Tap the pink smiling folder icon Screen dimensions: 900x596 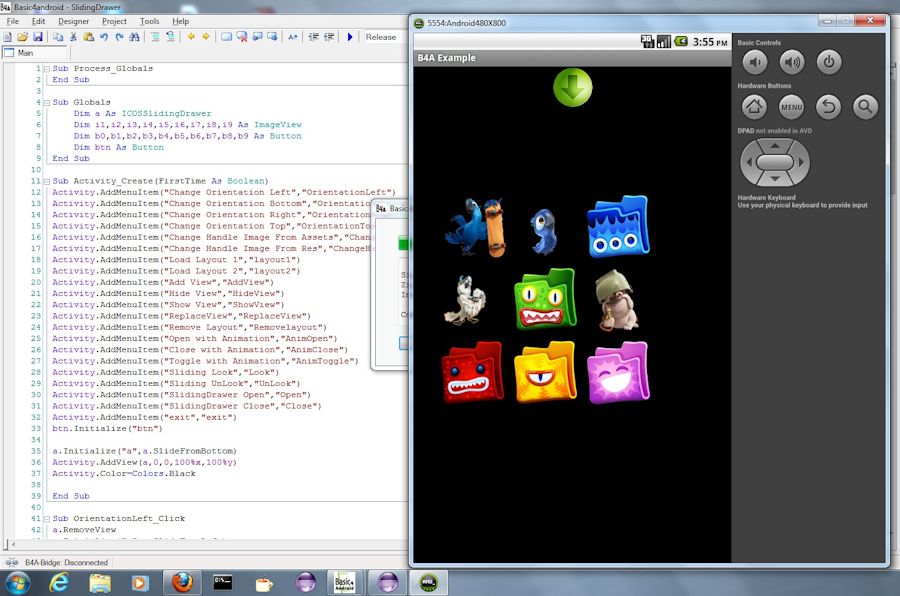[x=618, y=372]
